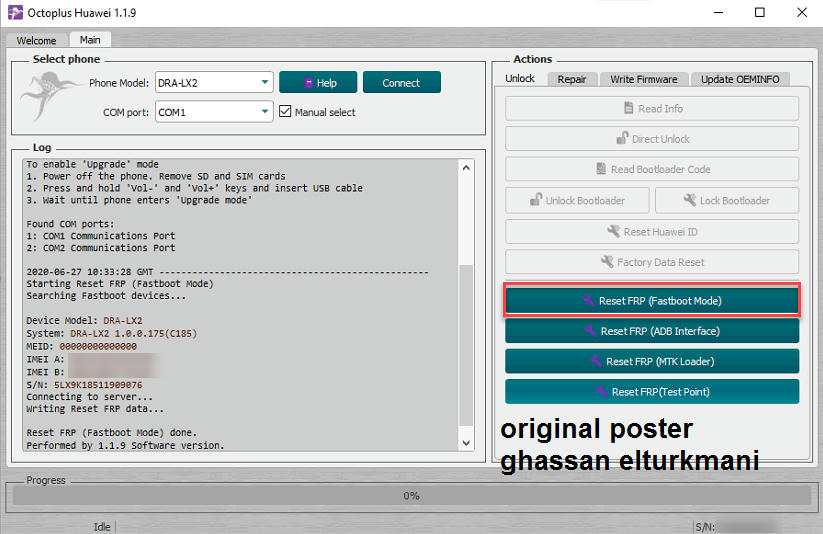The image size is (823, 534).
Task: Open the Phone Model dropdown
Action: click(214, 82)
